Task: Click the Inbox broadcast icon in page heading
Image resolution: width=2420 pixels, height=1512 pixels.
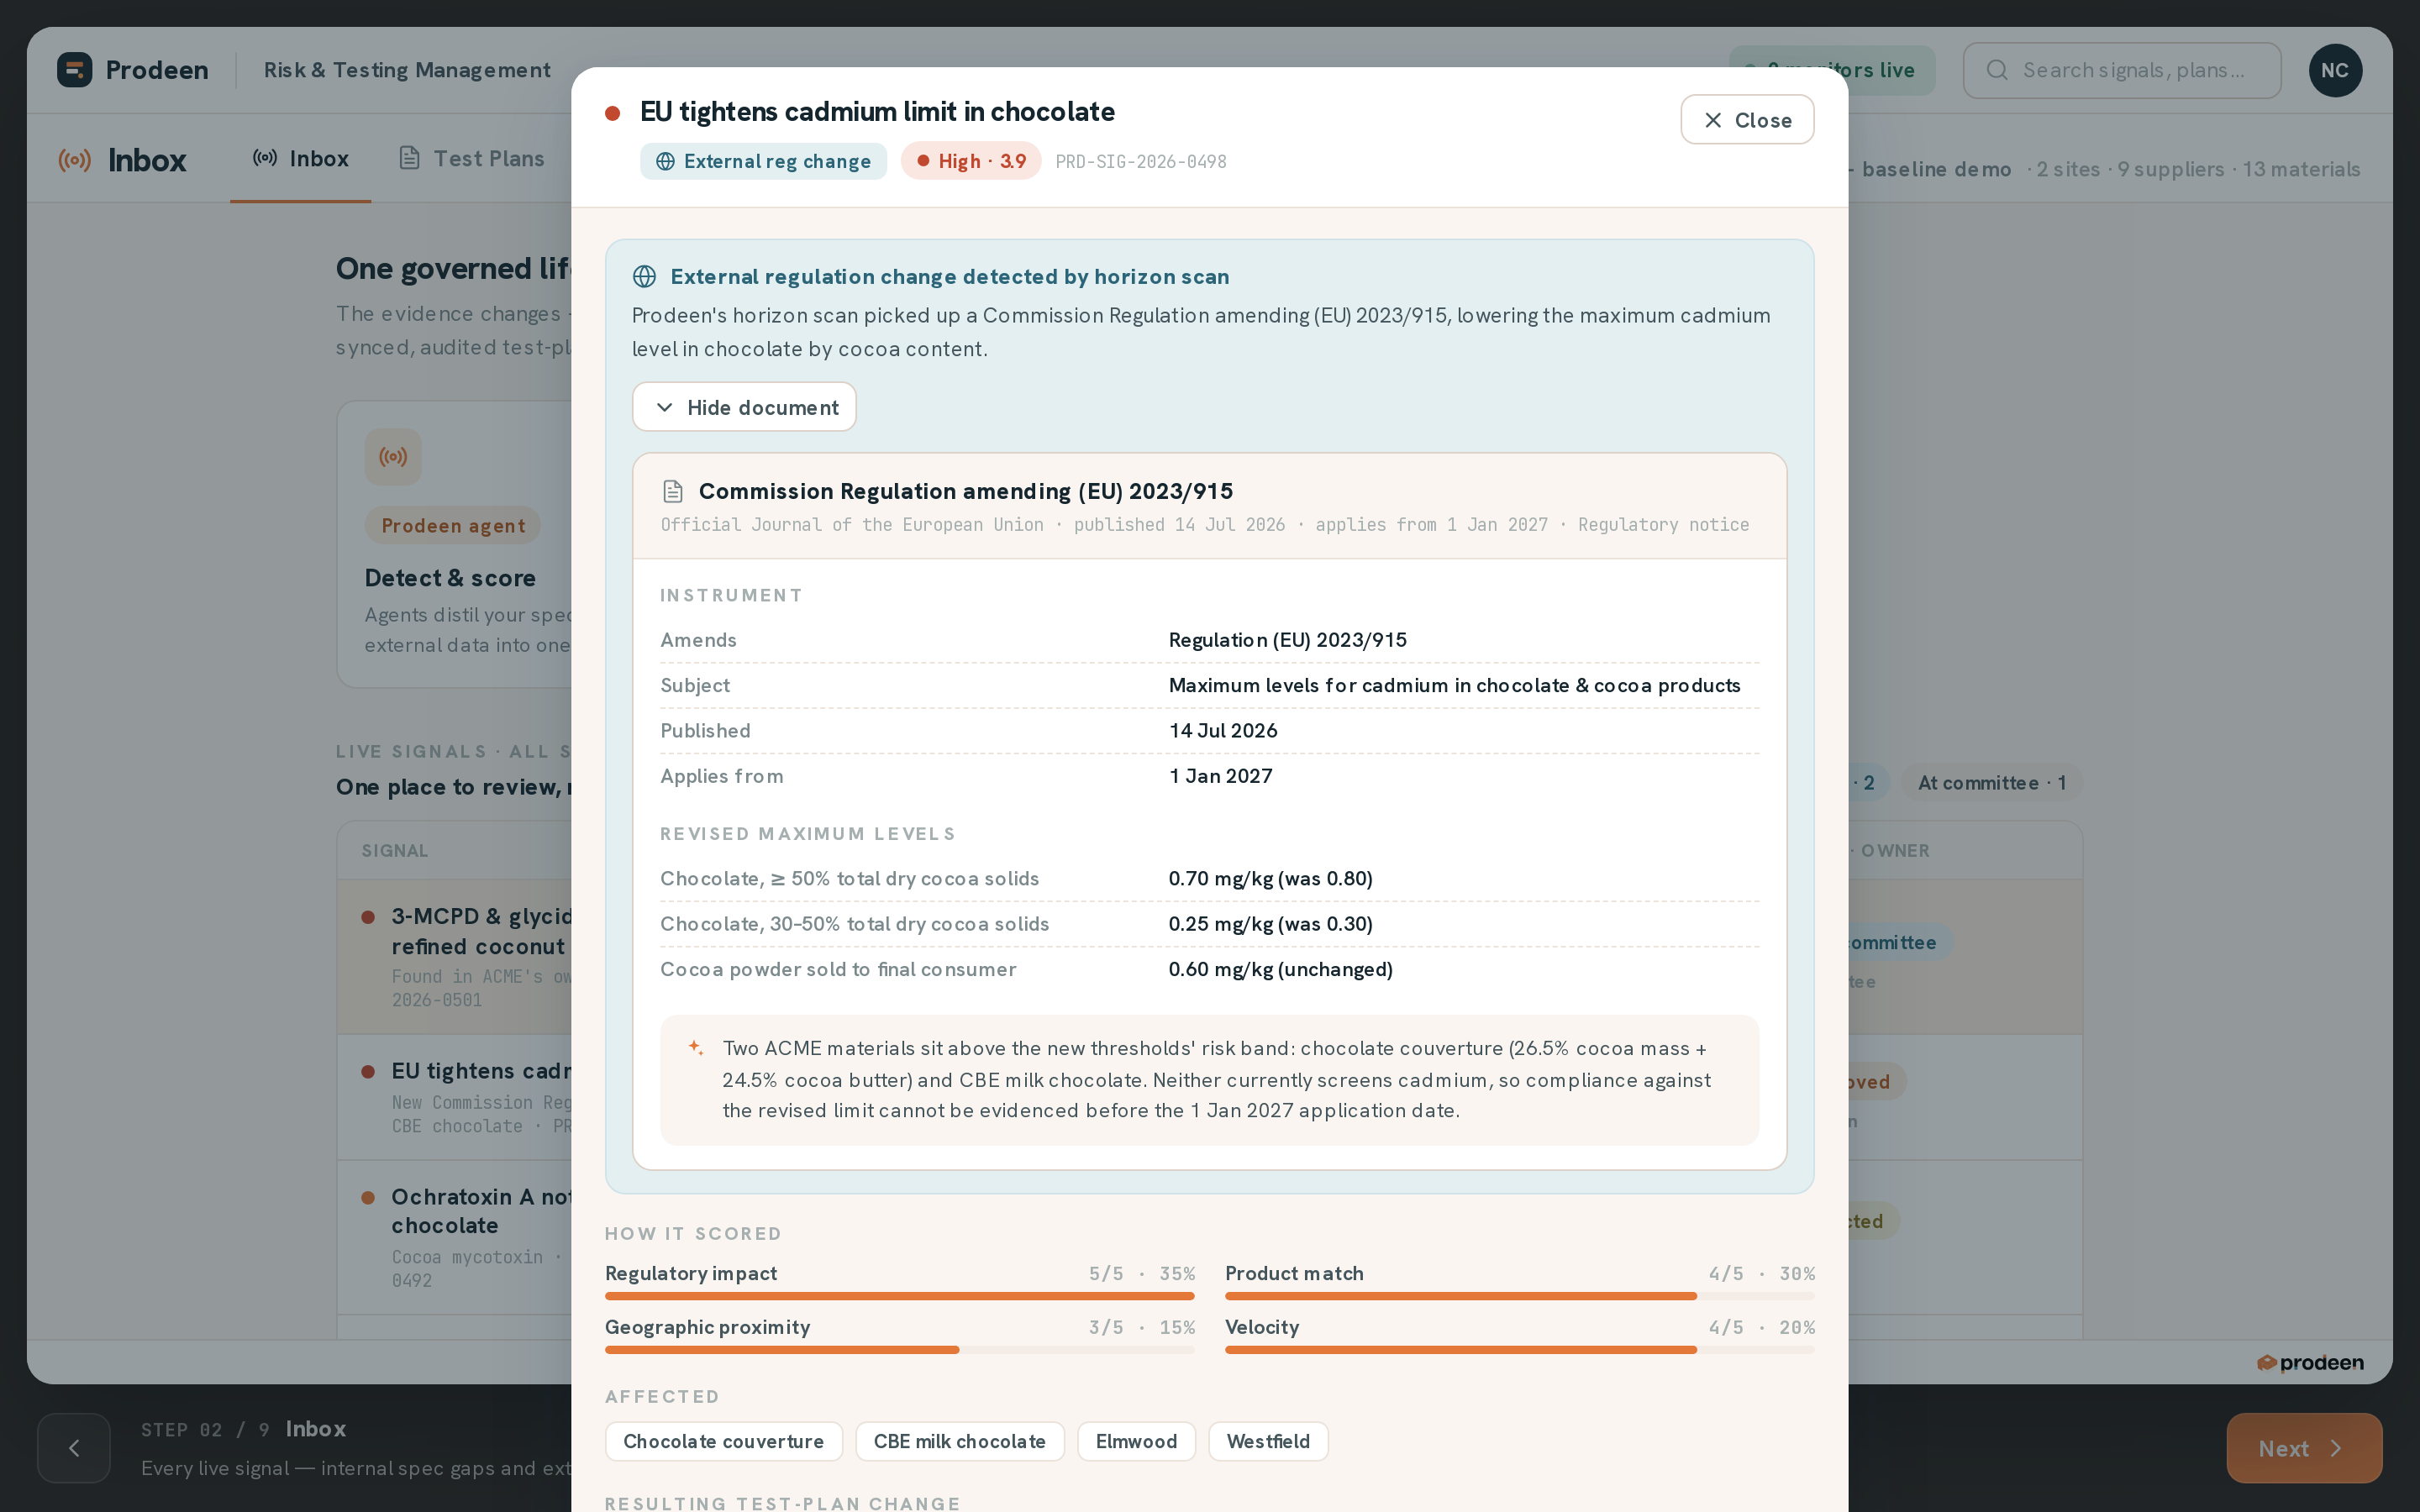Action: [75, 160]
